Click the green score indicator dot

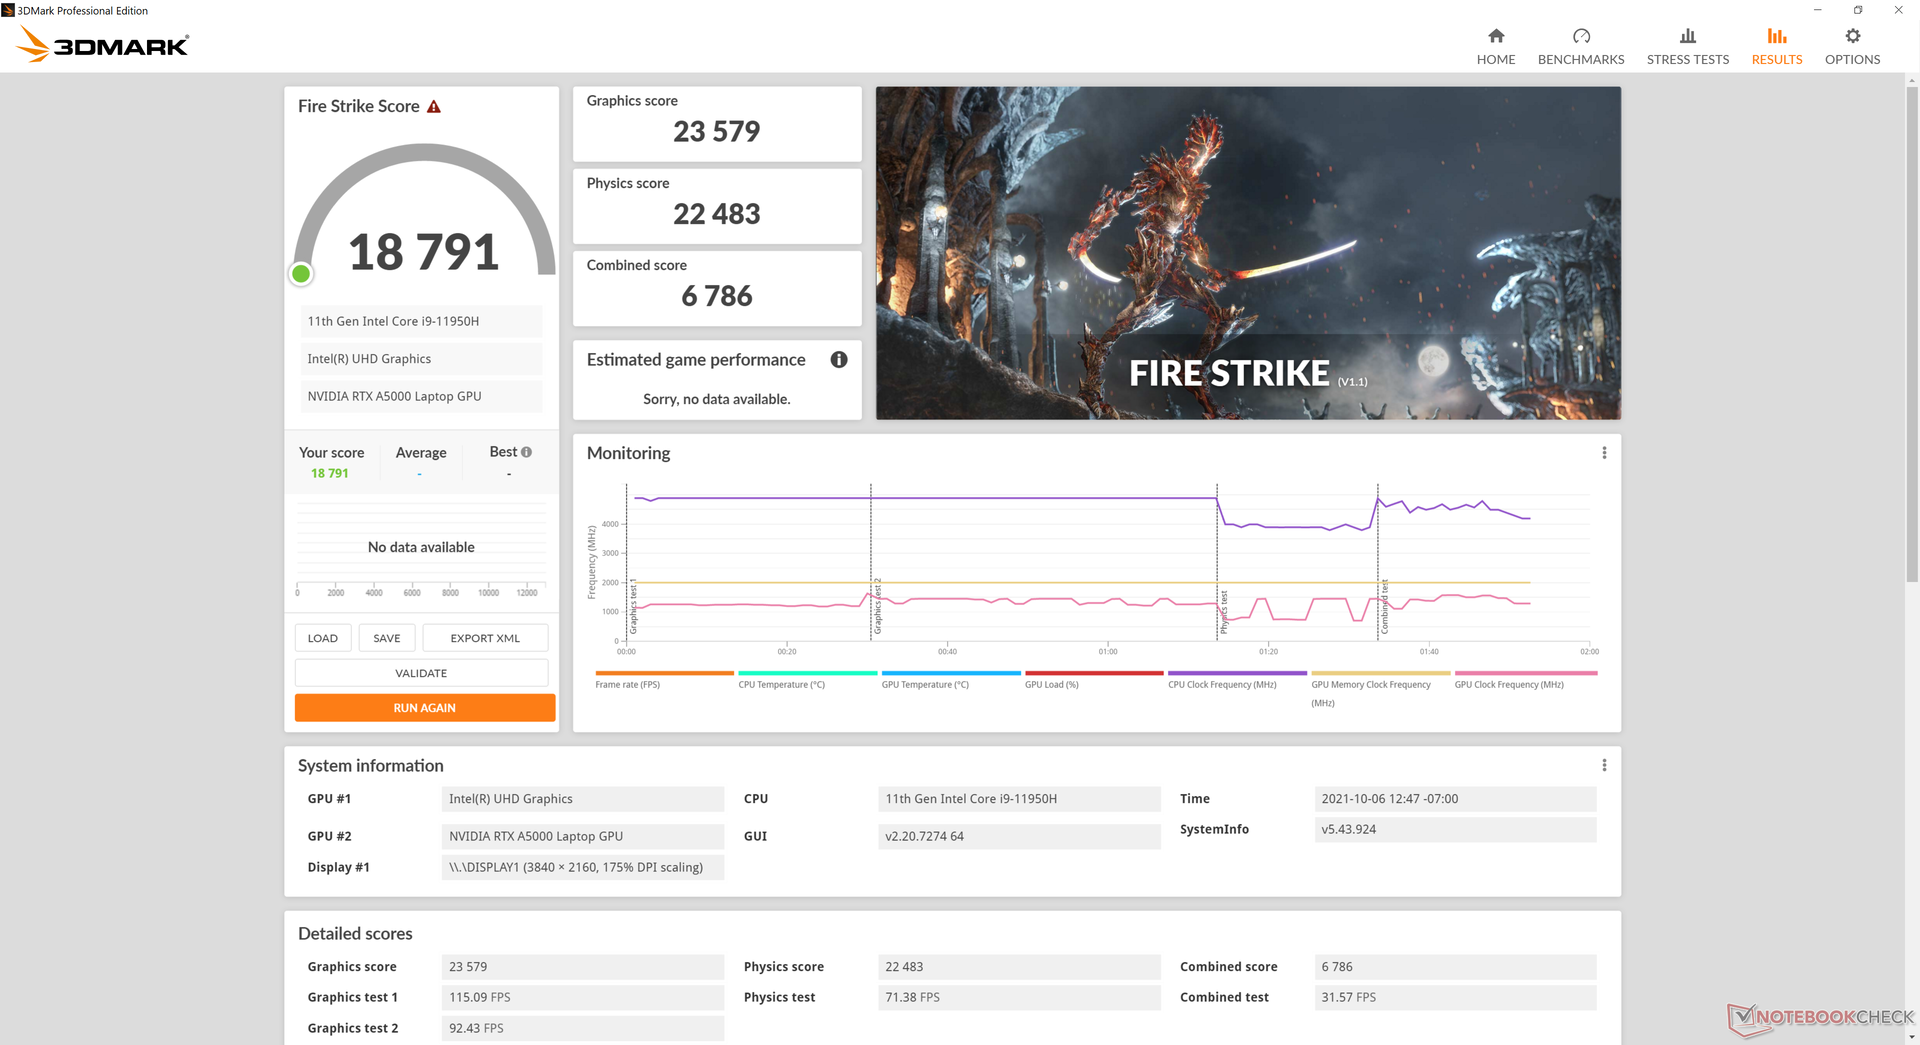click(x=301, y=274)
